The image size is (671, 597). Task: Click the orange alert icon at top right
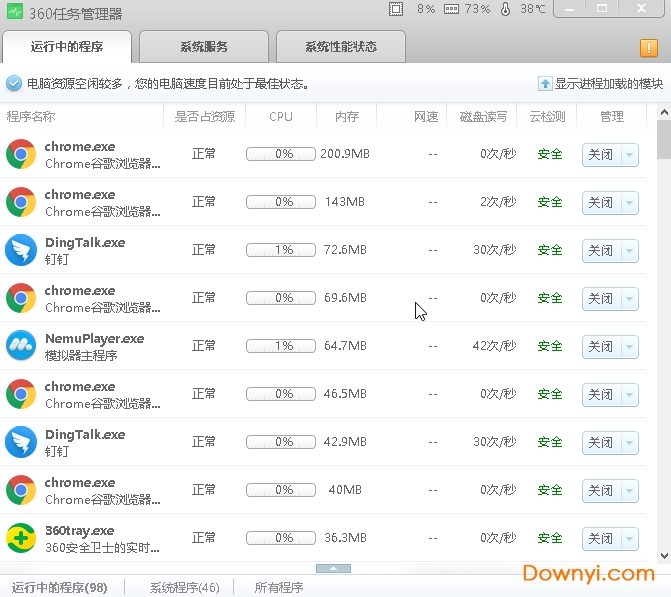[648, 48]
